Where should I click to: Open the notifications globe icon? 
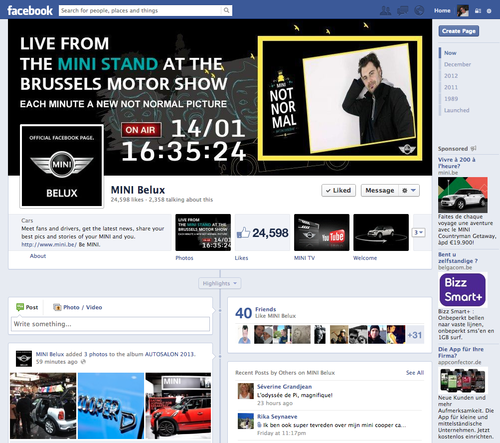click(419, 10)
